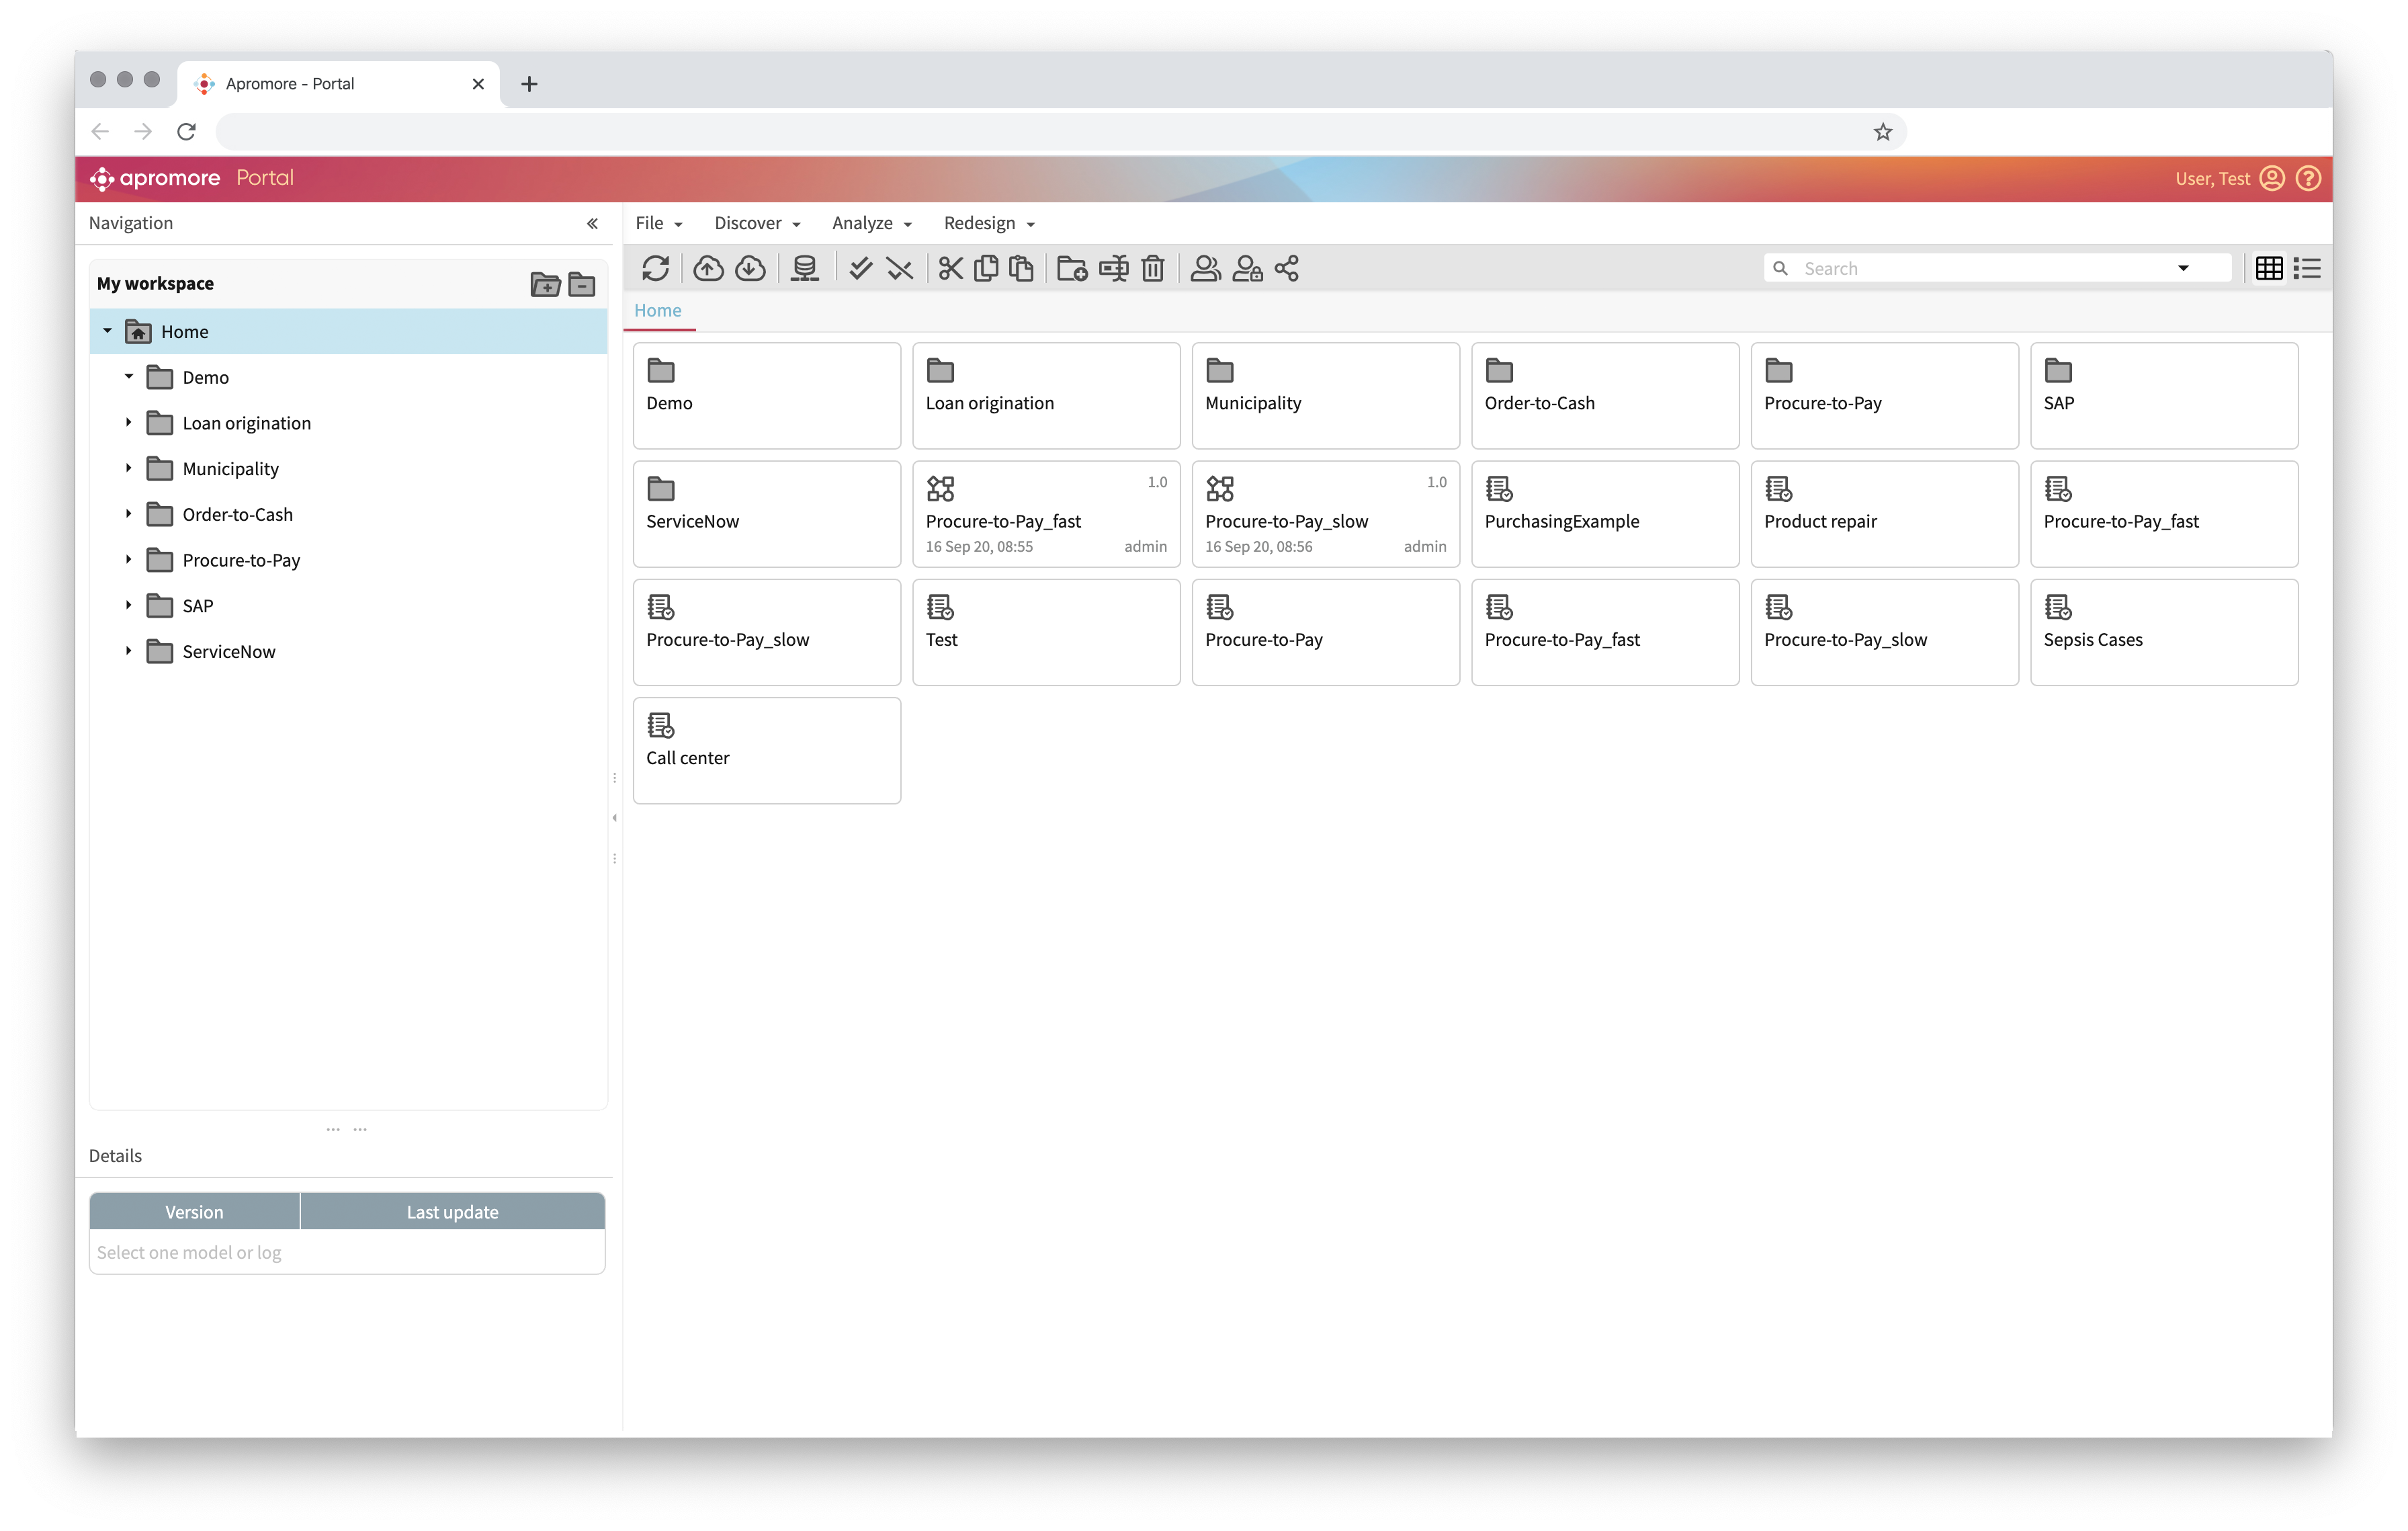
Task: Close the Apromore - Portal tab
Action: pyautogui.click(x=478, y=84)
